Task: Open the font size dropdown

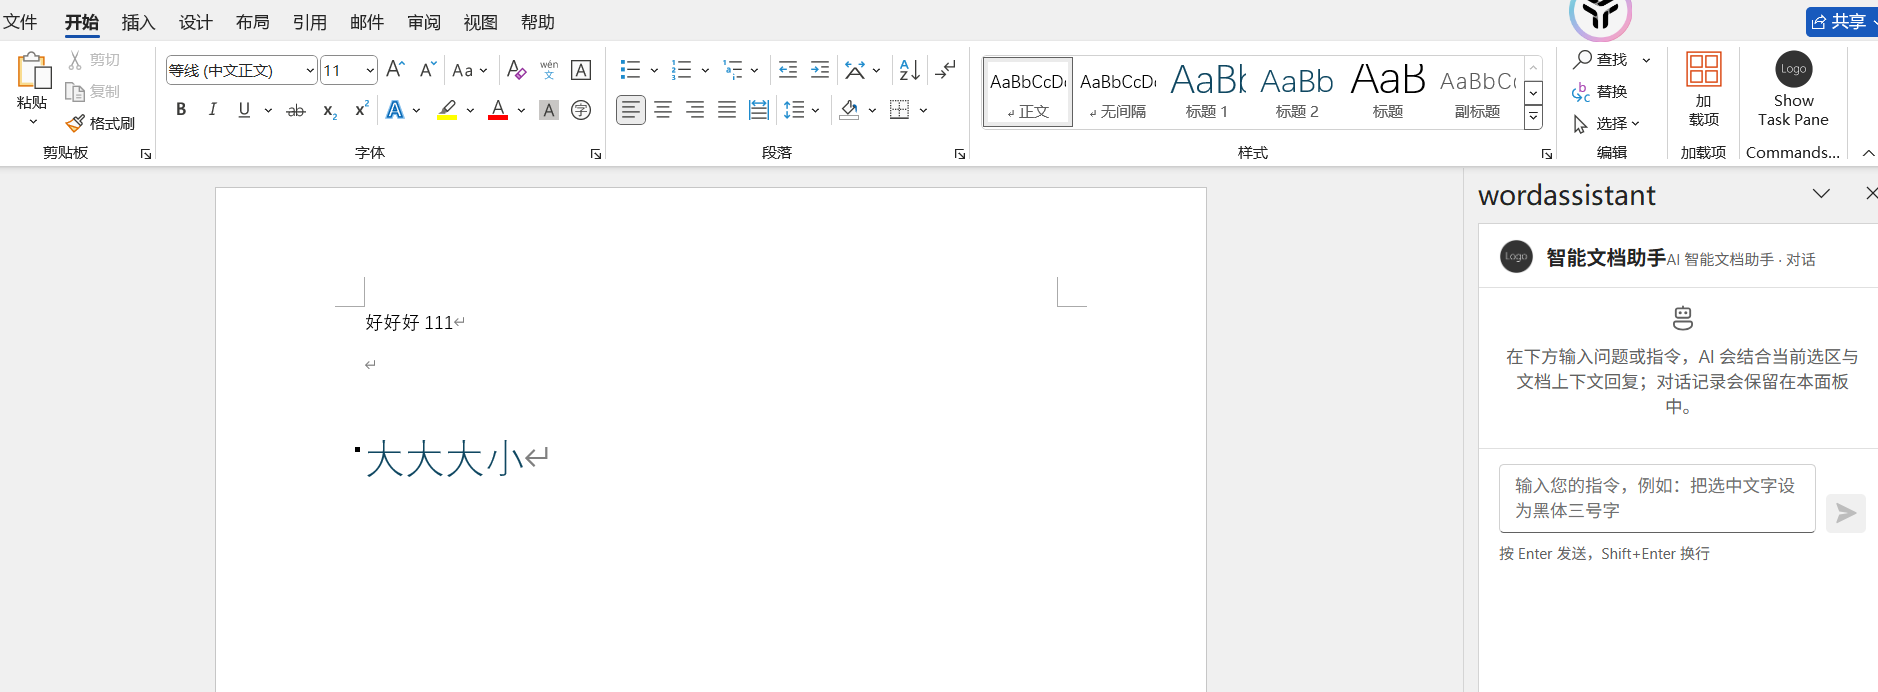Action: pos(370,70)
